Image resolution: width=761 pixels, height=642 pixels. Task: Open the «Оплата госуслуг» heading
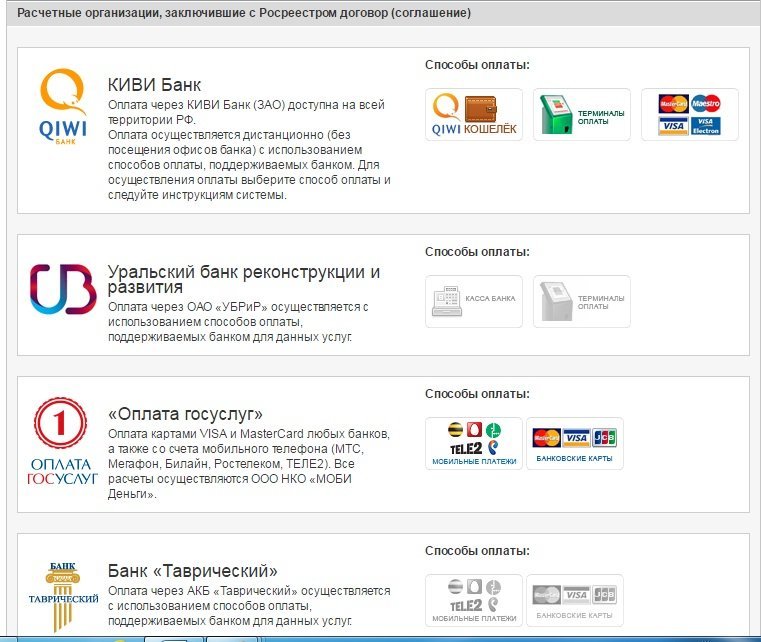click(x=185, y=414)
